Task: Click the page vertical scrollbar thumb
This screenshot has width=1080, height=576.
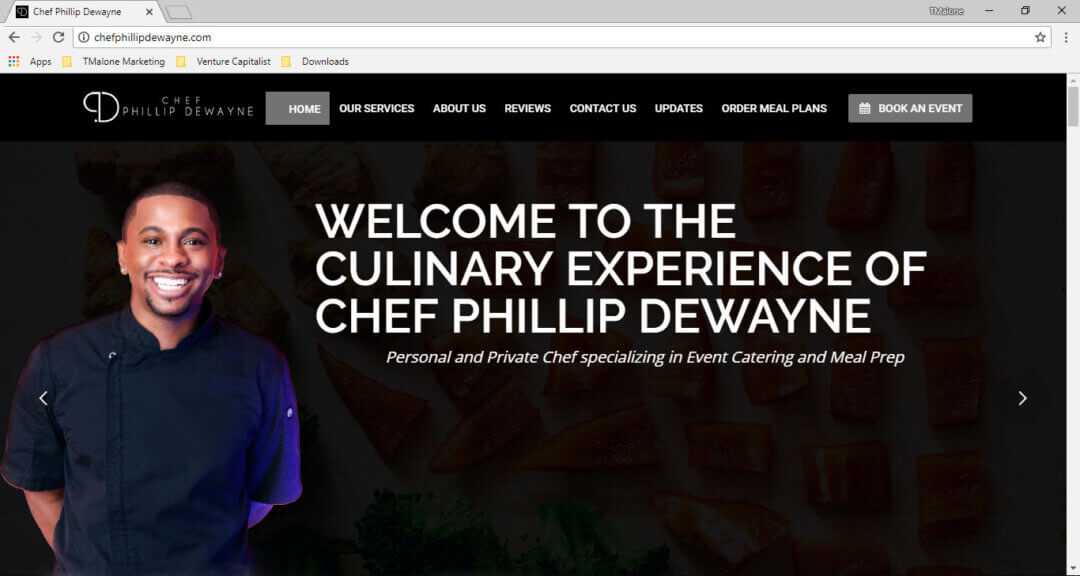Action: 1072,107
